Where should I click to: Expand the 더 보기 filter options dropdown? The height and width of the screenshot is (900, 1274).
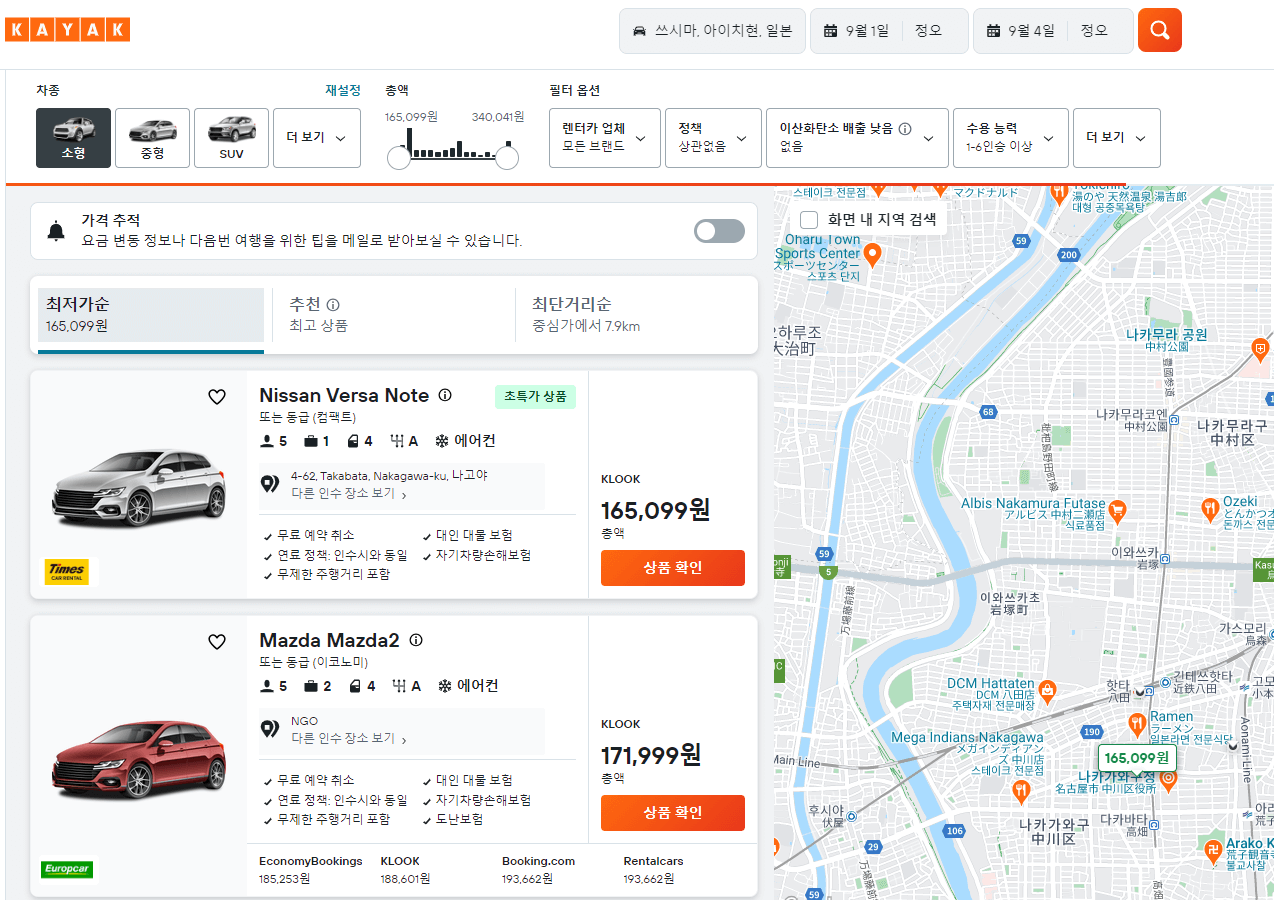coord(1117,138)
